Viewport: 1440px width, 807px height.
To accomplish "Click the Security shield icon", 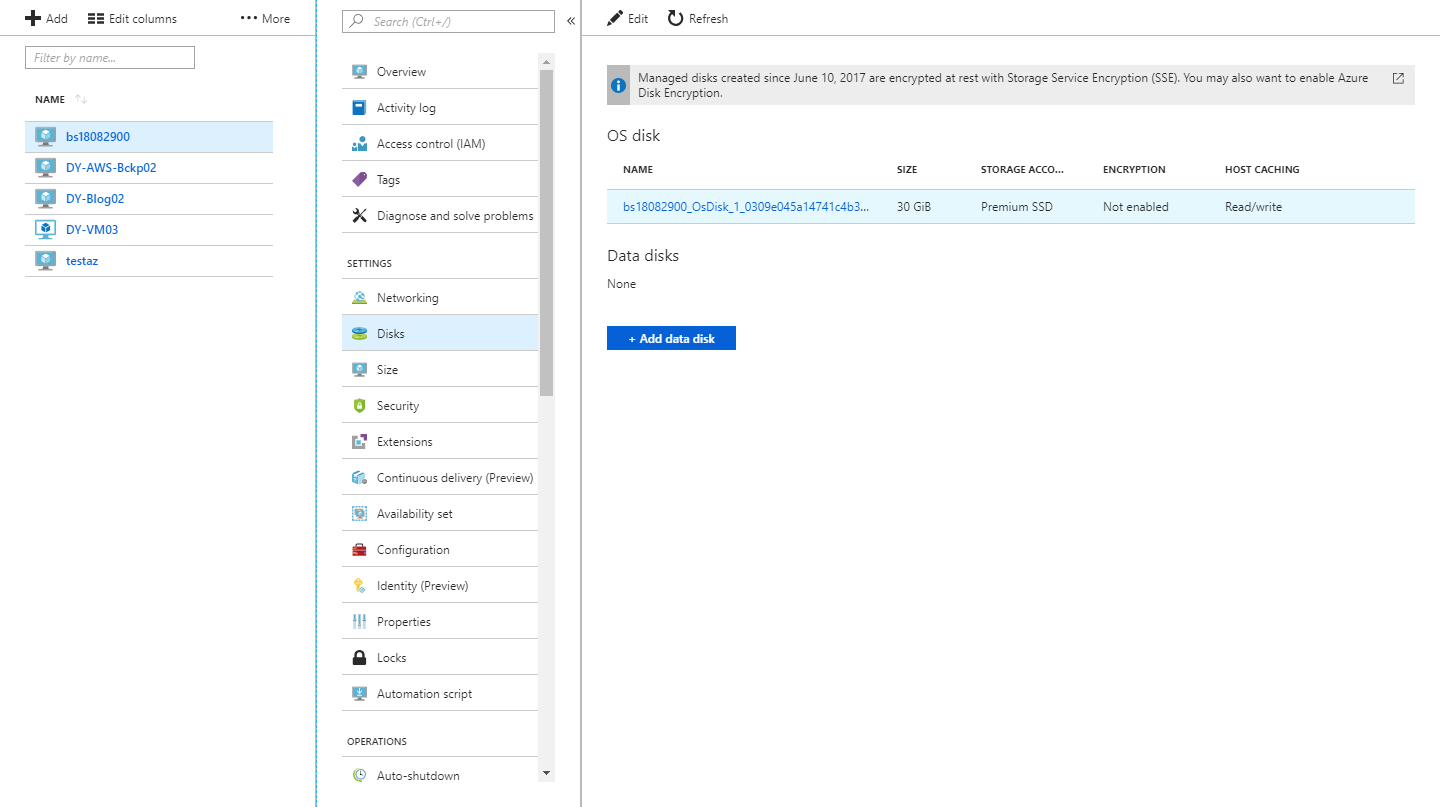I will click(x=359, y=406).
